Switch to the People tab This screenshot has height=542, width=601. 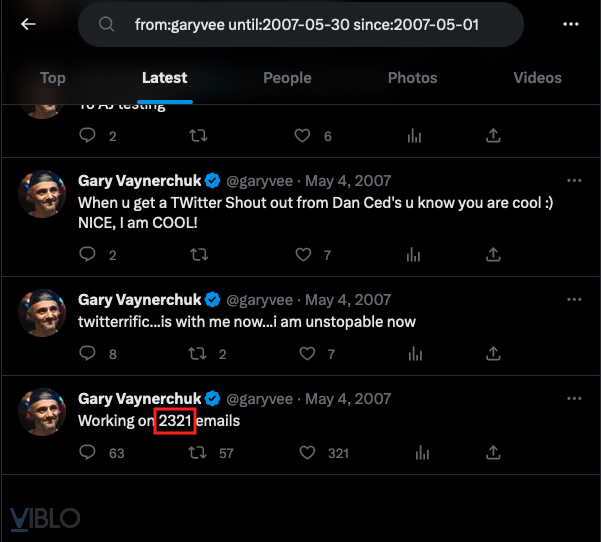(286, 78)
